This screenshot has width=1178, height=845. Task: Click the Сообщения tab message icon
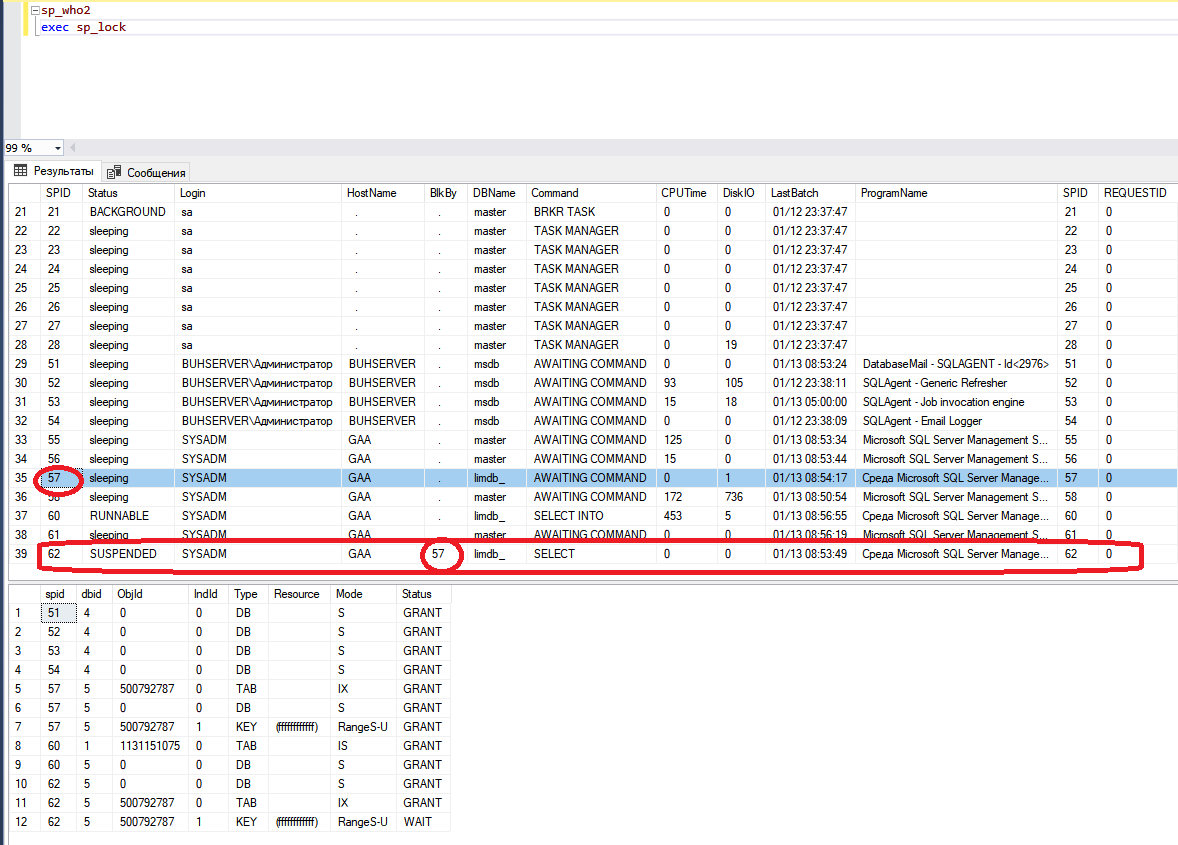coord(115,172)
